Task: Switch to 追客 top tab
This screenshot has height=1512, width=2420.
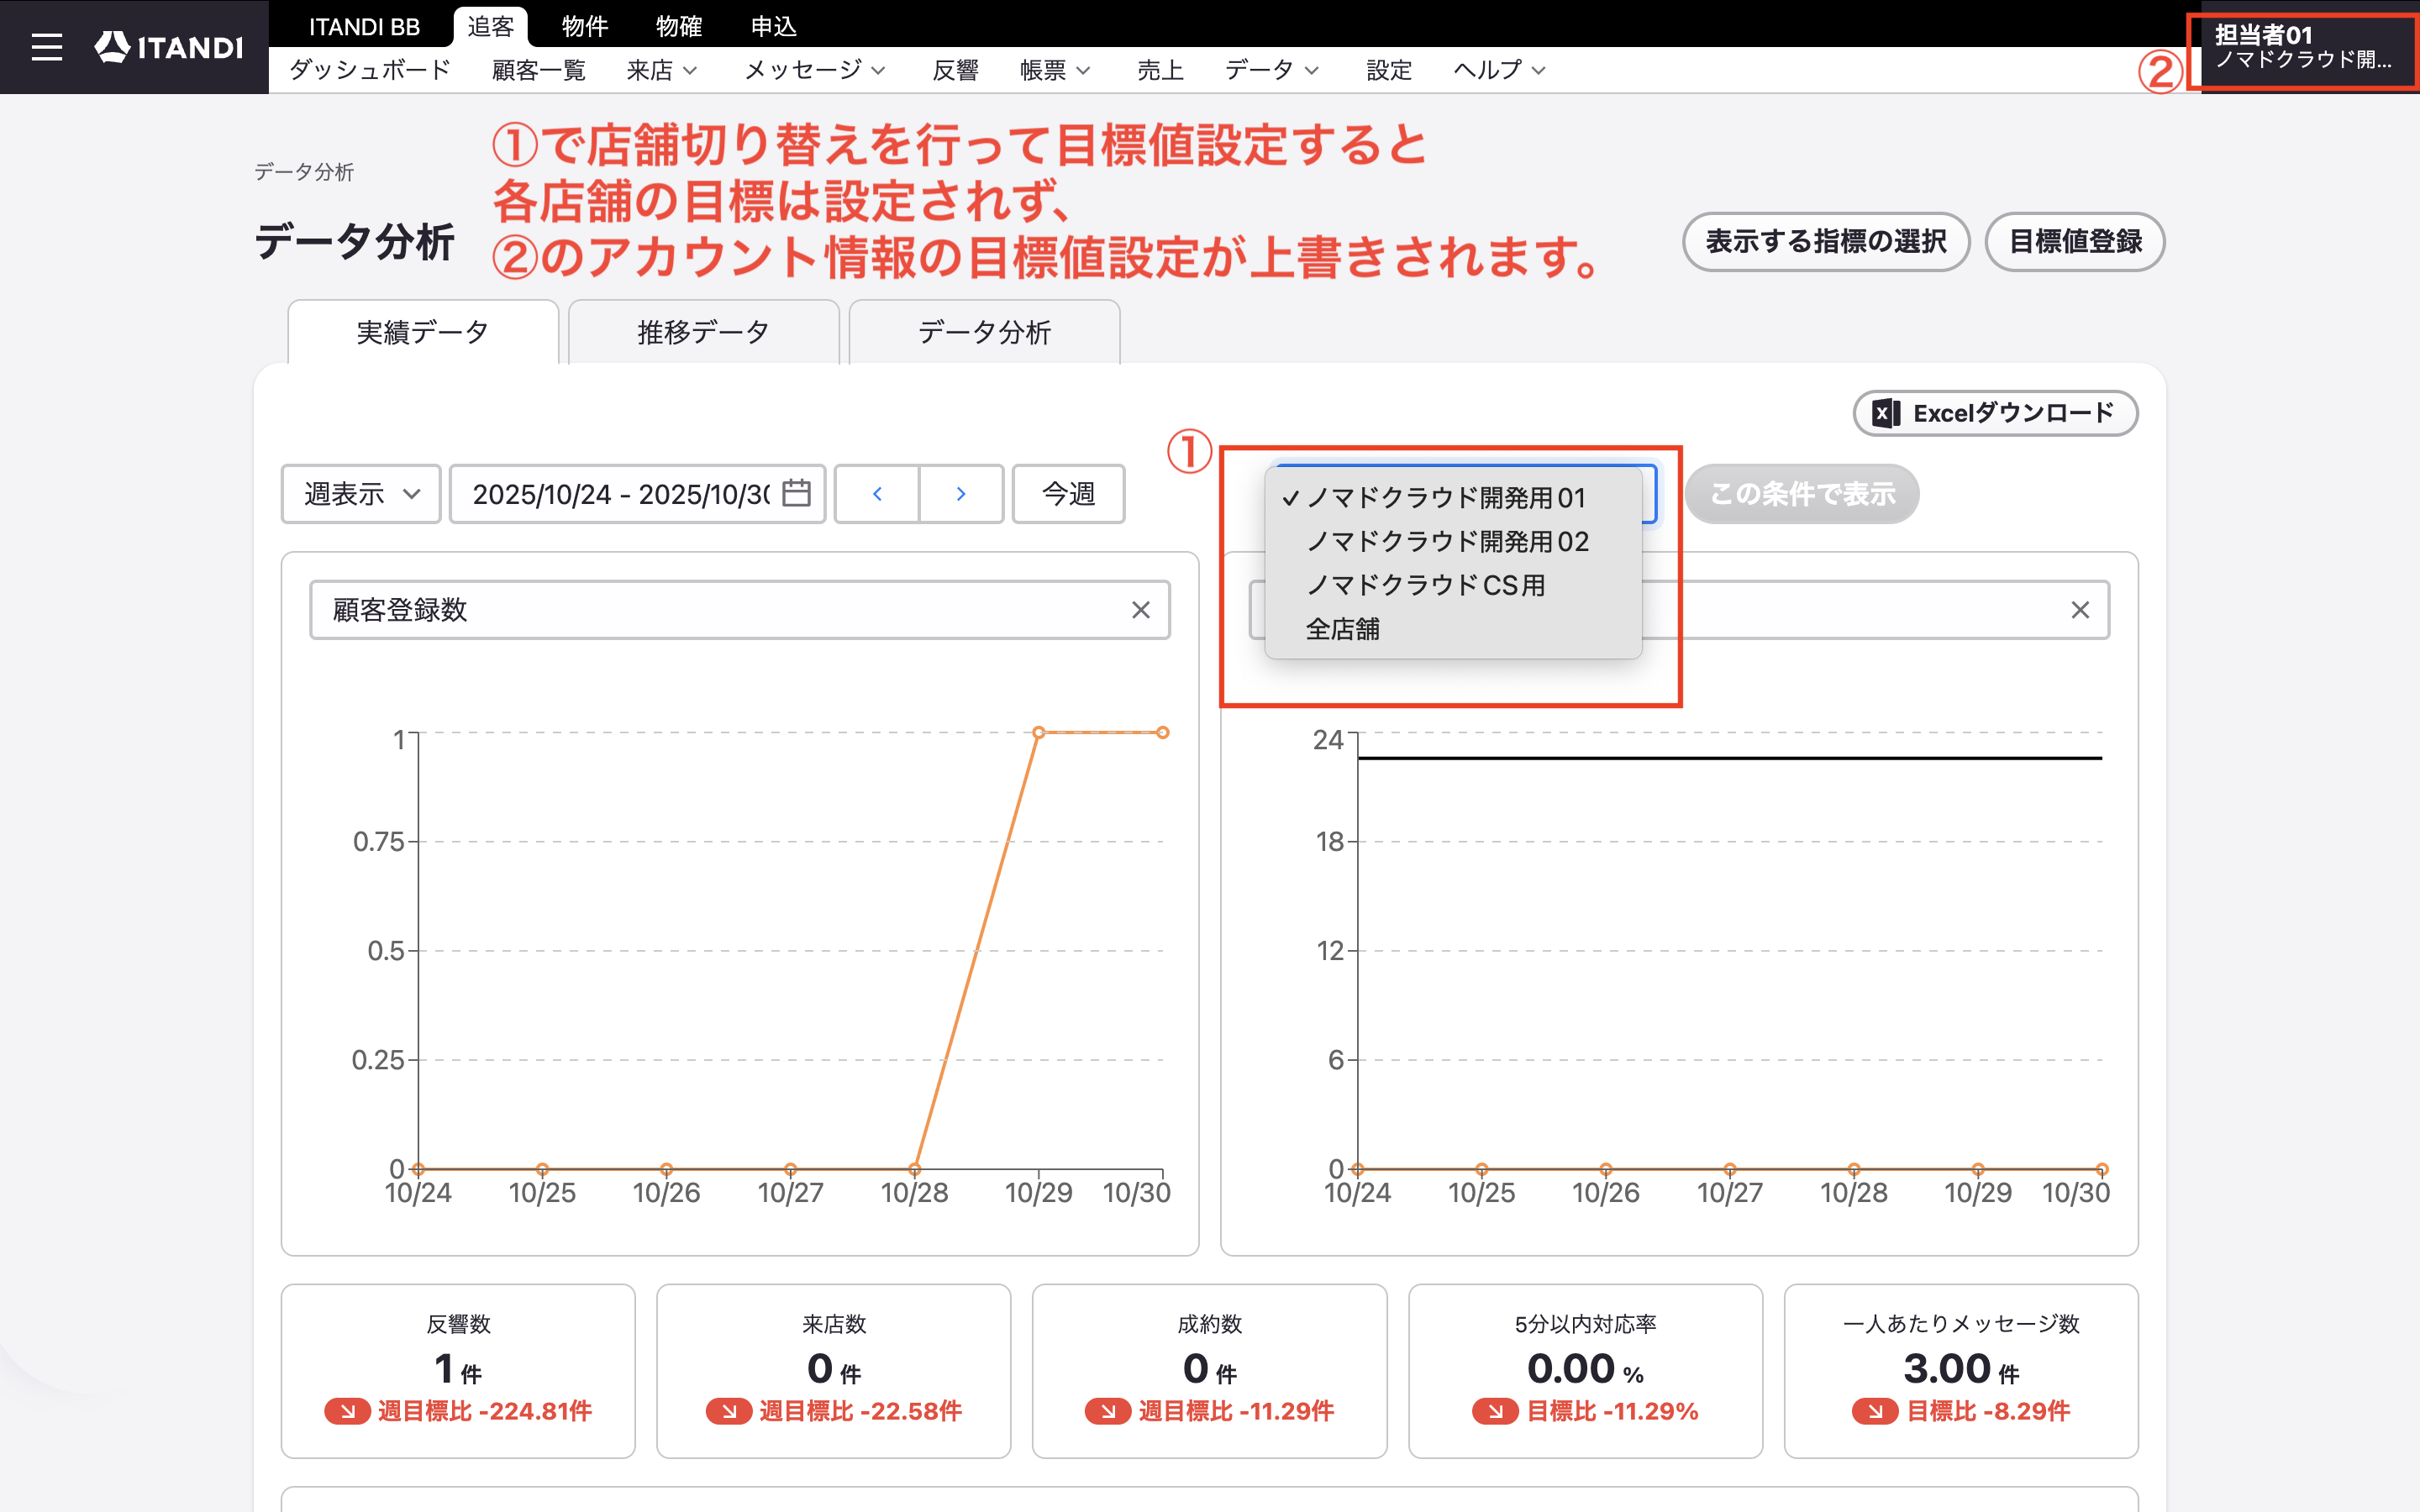Action: 490,26
